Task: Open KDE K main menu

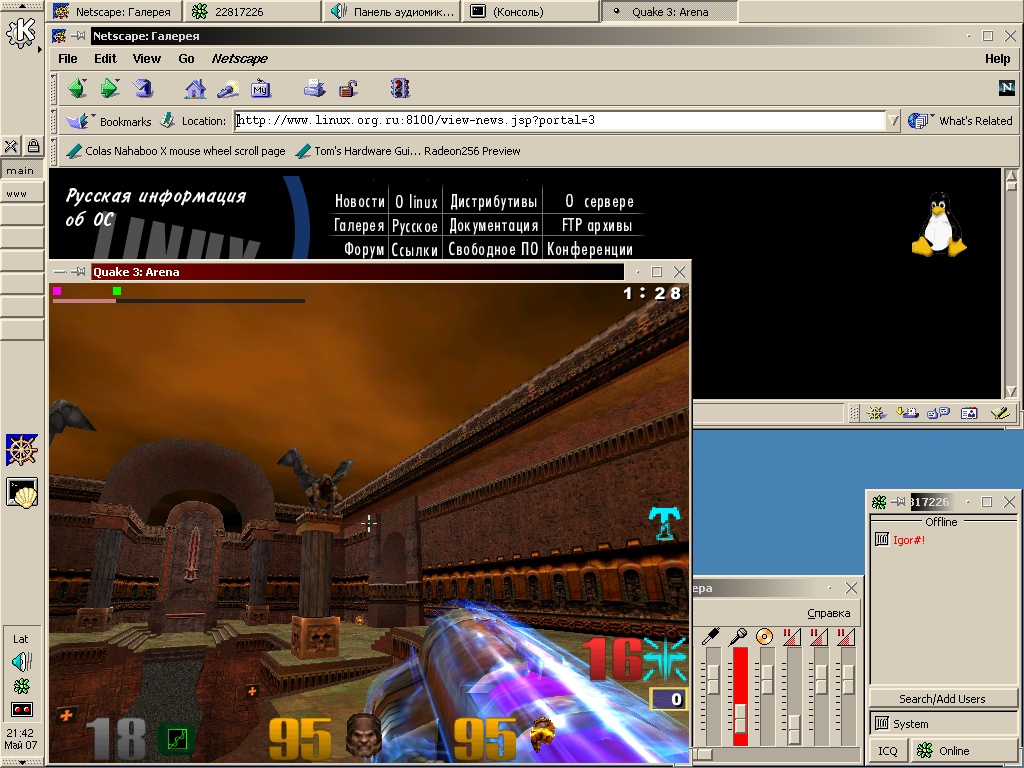Action: coord(21,32)
